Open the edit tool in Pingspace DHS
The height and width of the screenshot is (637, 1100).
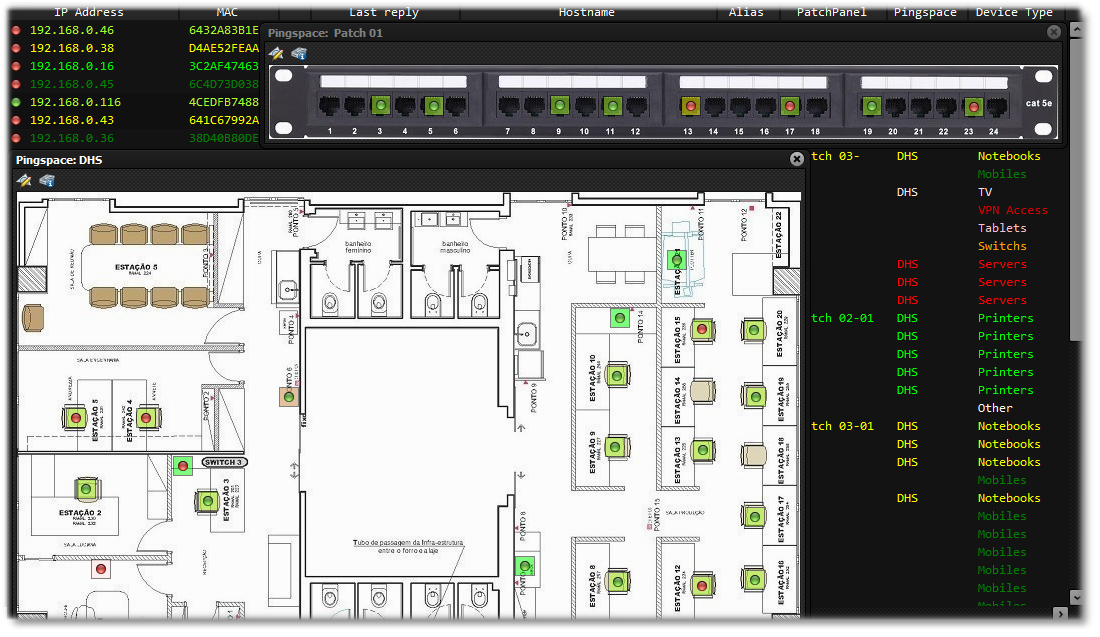25,181
